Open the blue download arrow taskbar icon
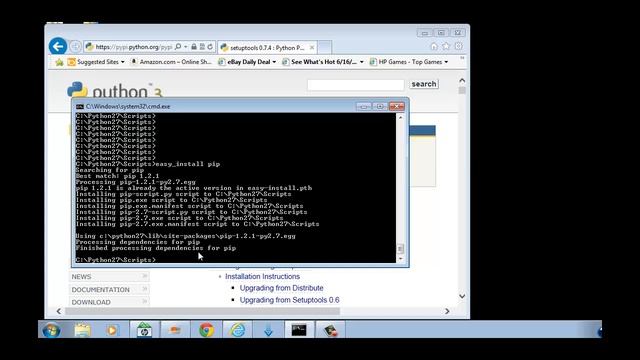This screenshot has width=640, height=360. click(x=268, y=330)
